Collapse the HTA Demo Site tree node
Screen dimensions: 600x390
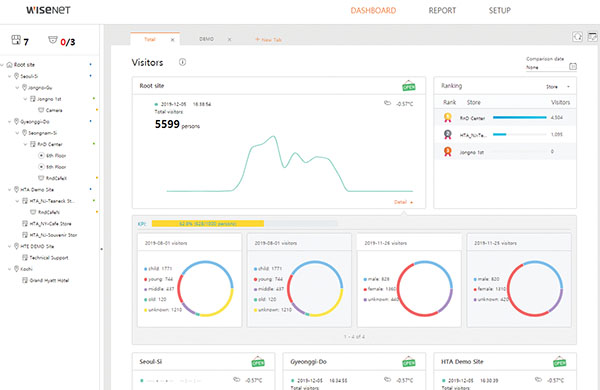click(x=10, y=190)
